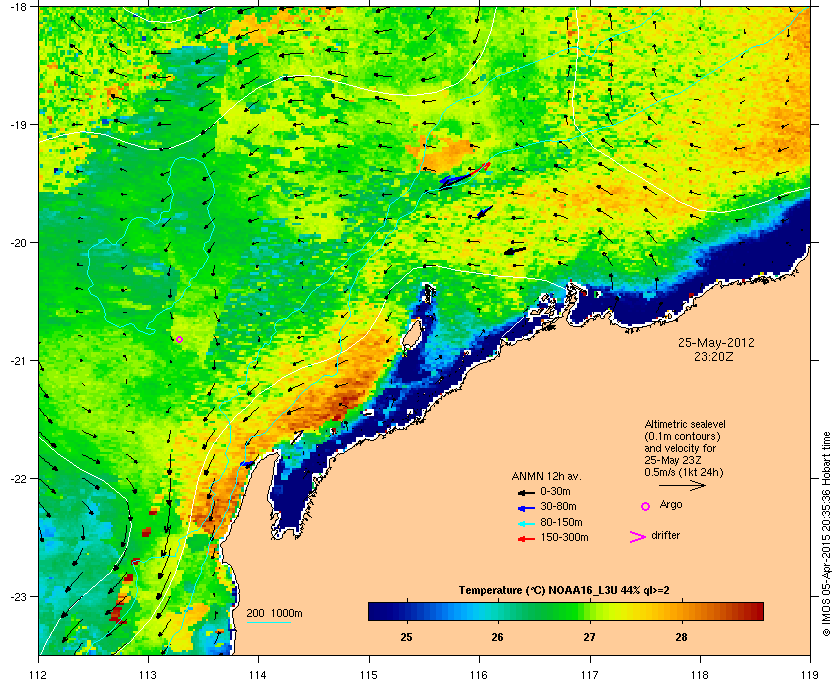Click the longitude axis label 118

click(x=700, y=674)
